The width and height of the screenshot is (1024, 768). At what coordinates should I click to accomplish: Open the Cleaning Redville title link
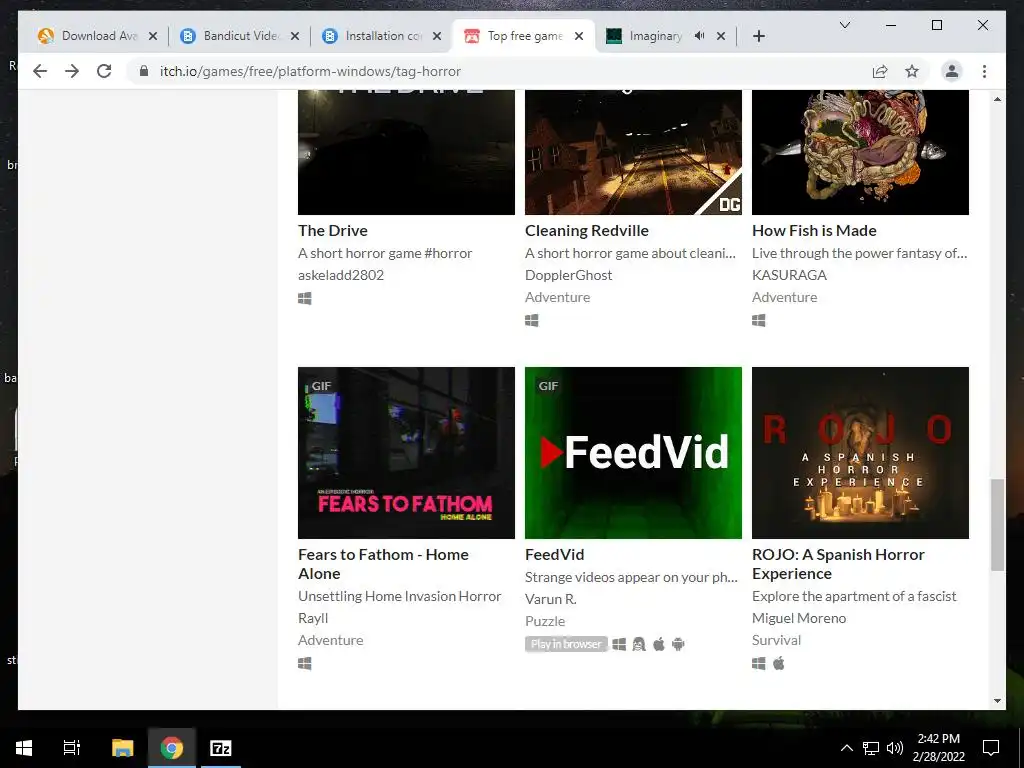[586, 231]
